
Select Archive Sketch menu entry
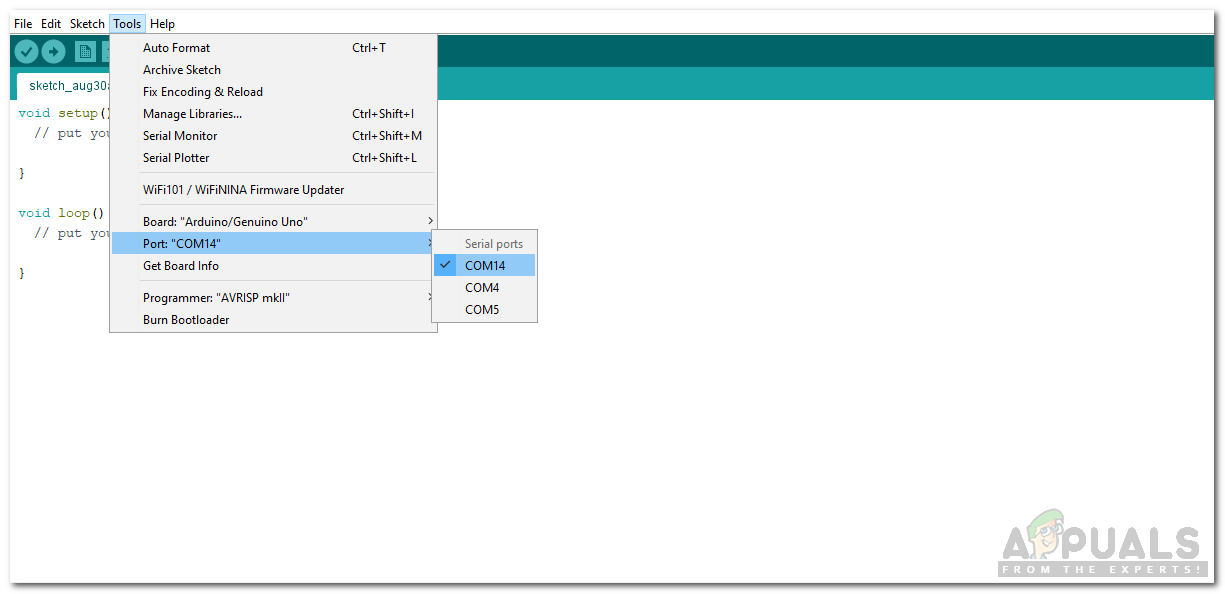[x=273, y=70]
